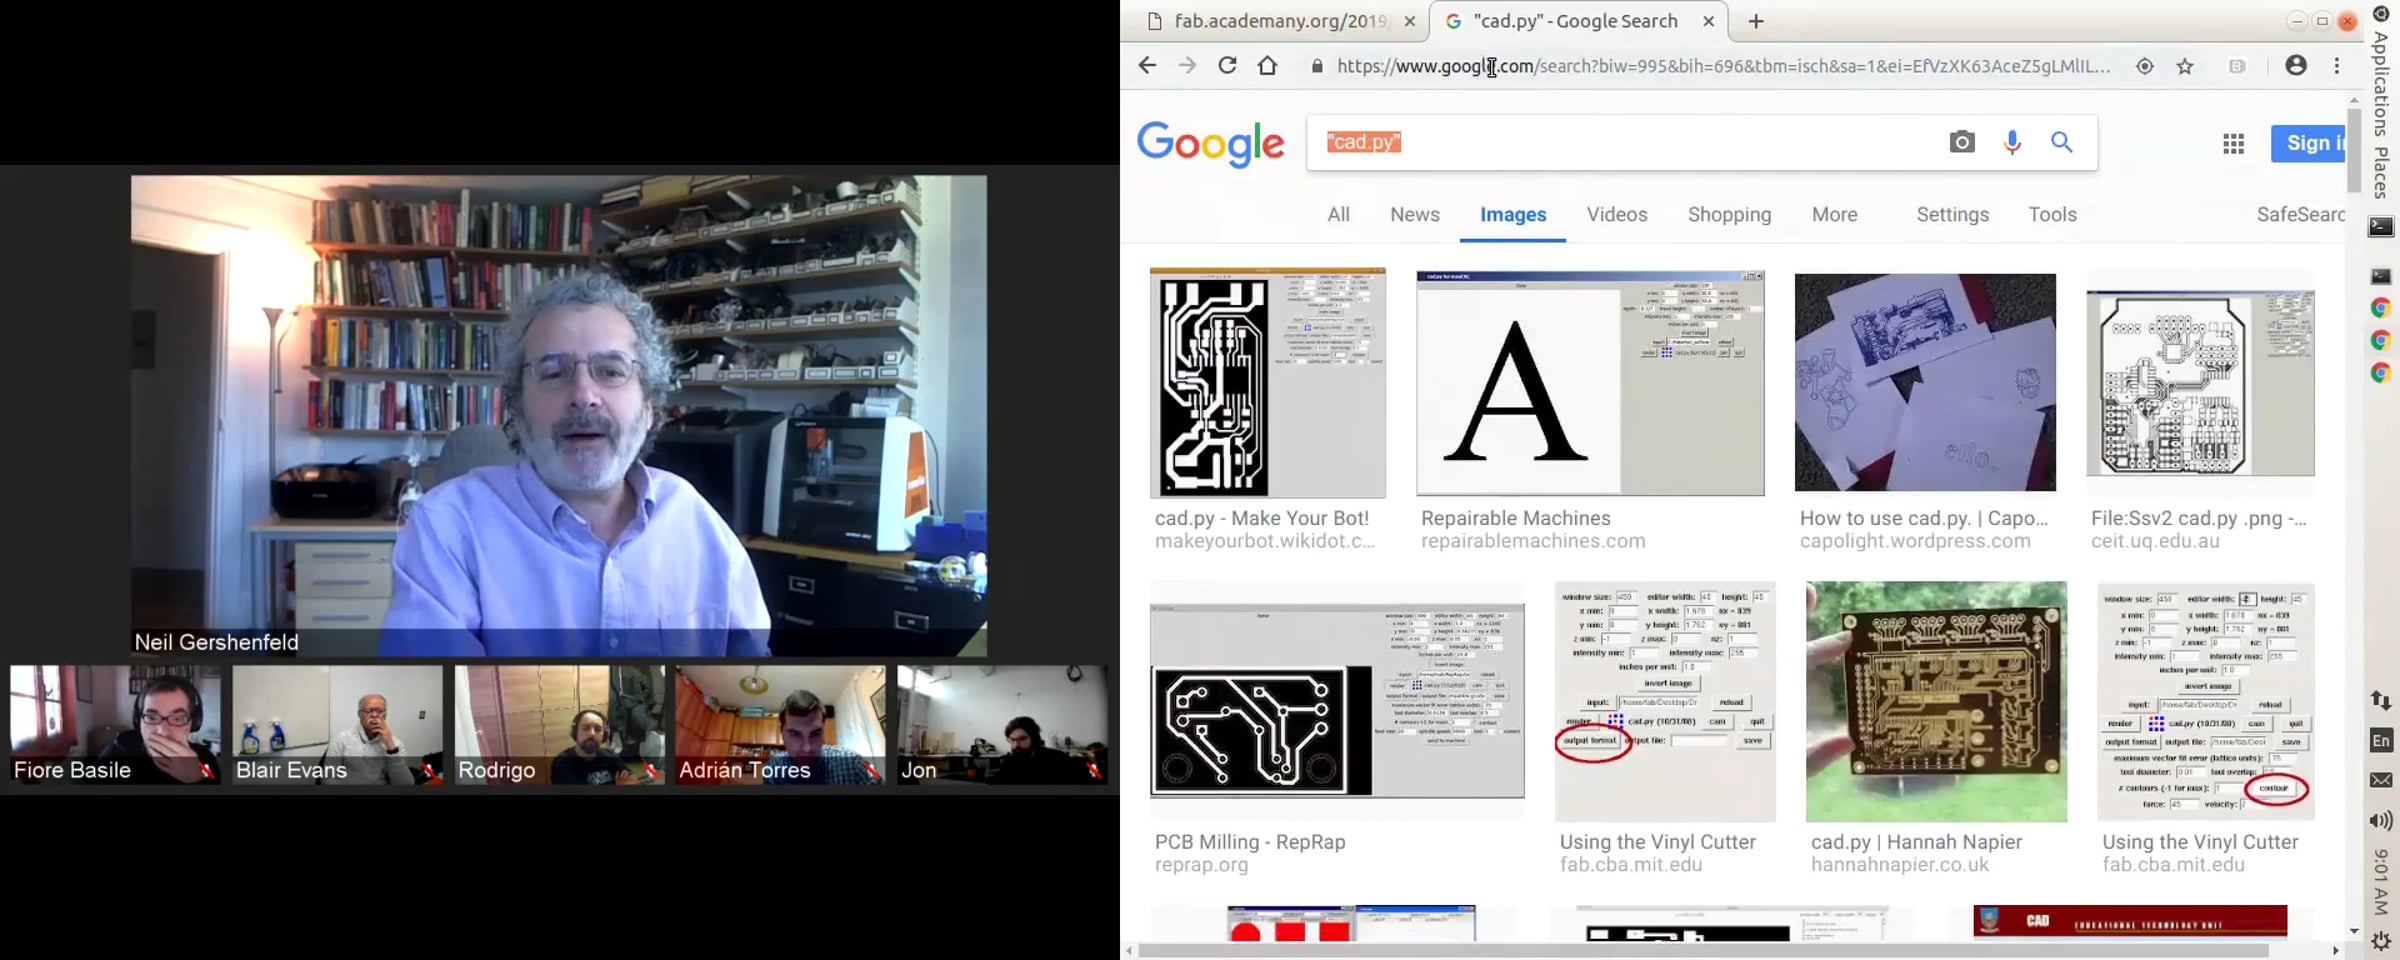Open the SafeSearch dropdown

click(x=2300, y=214)
